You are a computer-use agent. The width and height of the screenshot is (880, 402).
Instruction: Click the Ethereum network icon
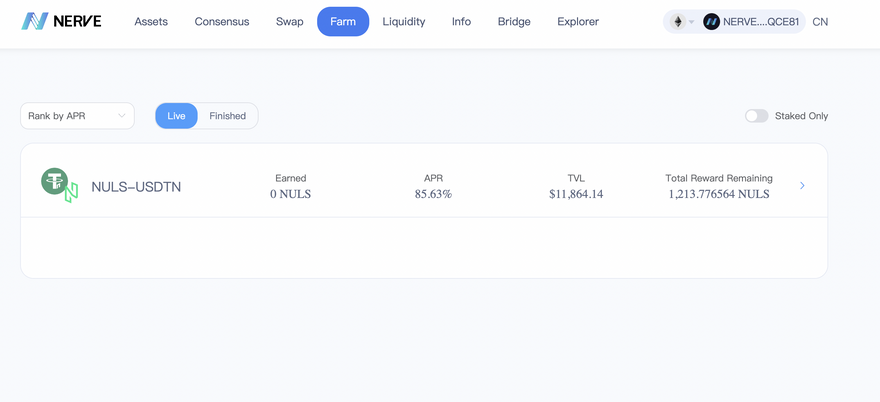(x=678, y=22)
